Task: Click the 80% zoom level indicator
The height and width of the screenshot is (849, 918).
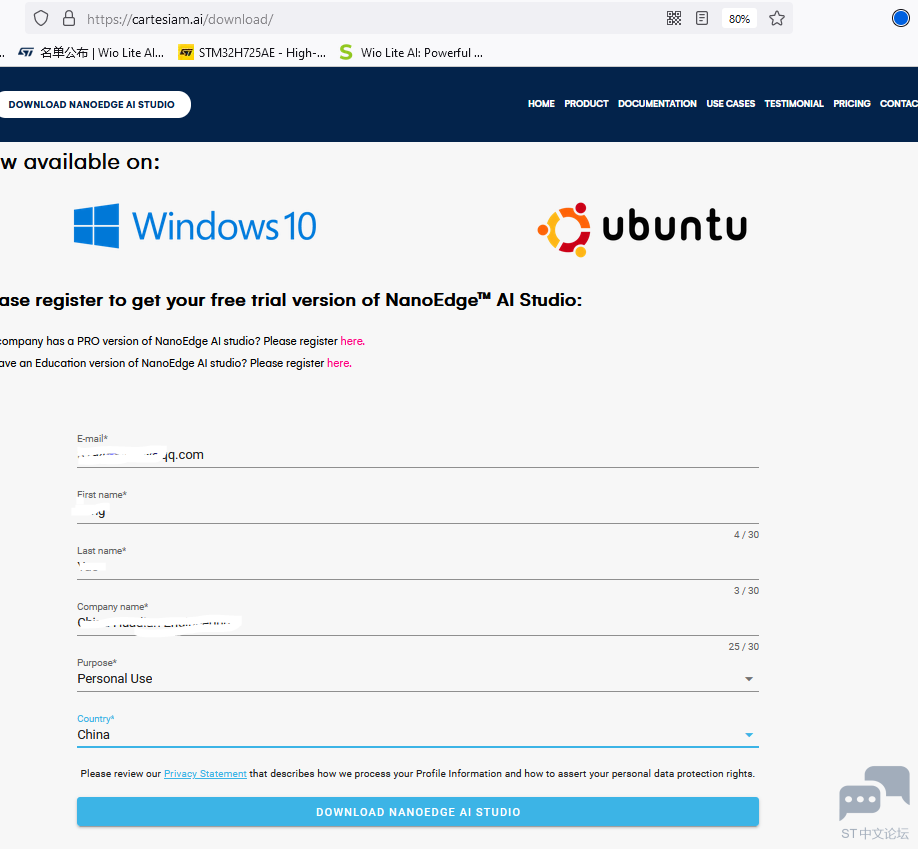Action: coord(739,19)
